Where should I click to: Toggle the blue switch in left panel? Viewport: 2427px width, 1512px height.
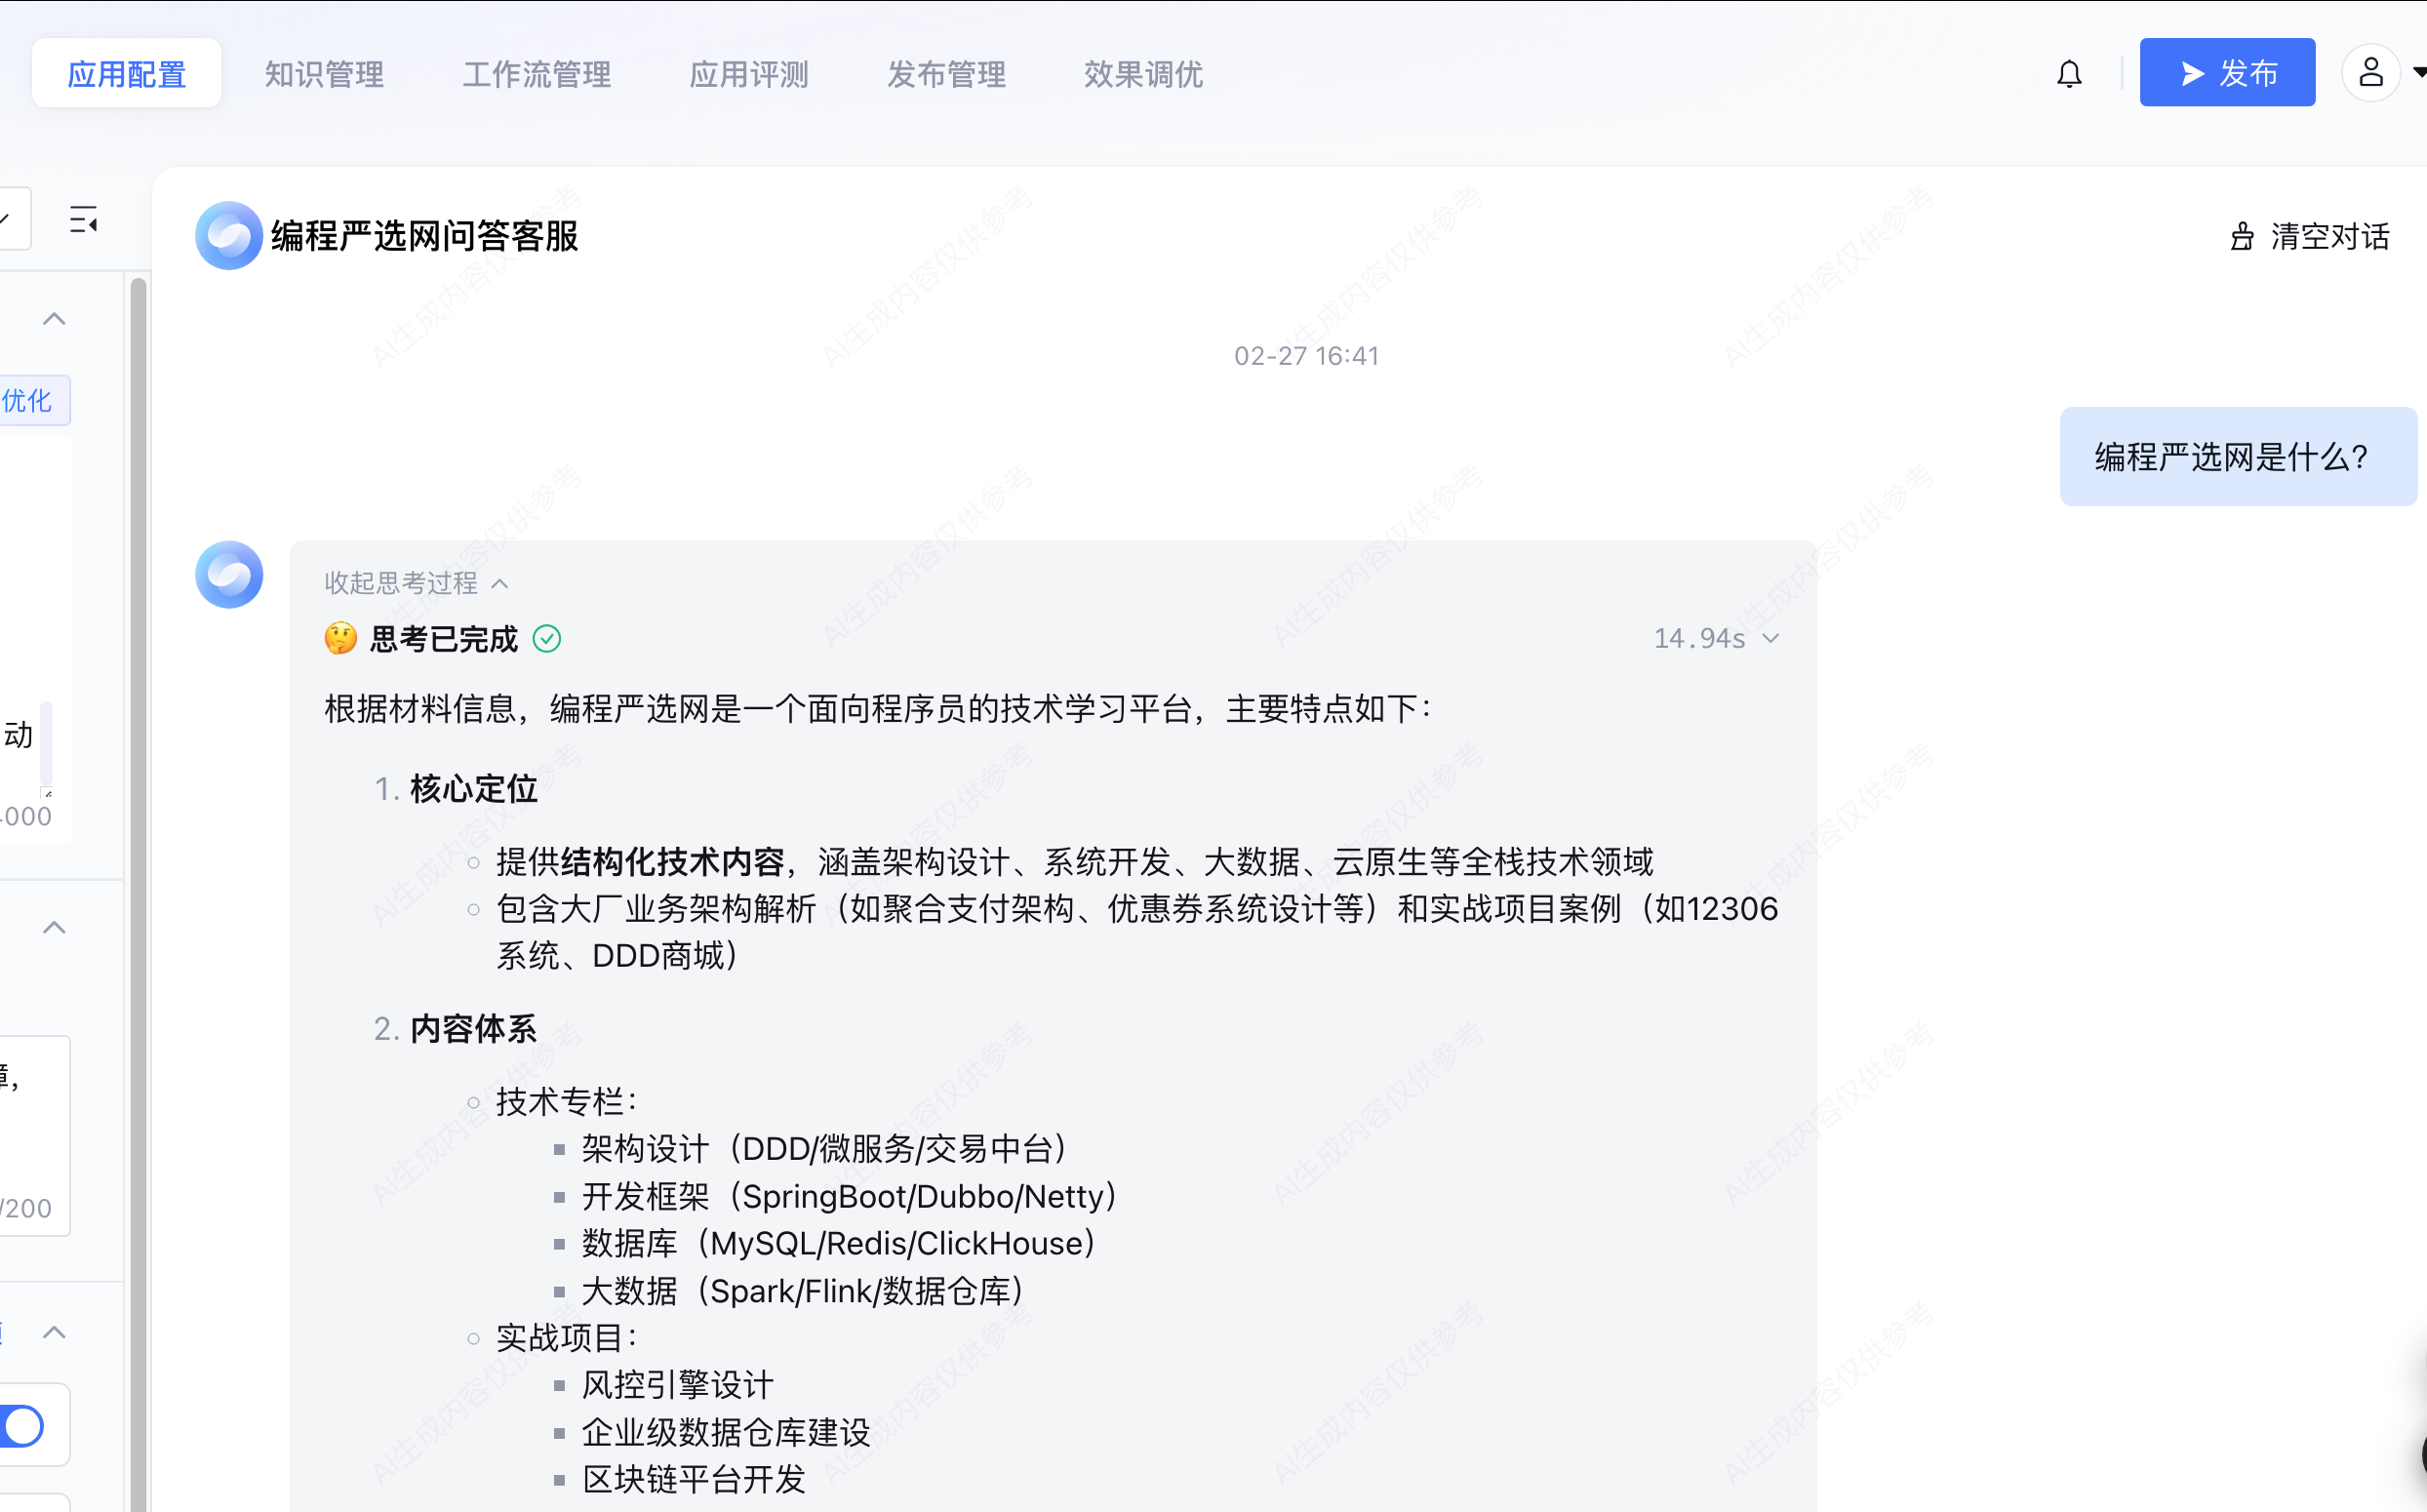[22, 1425]
